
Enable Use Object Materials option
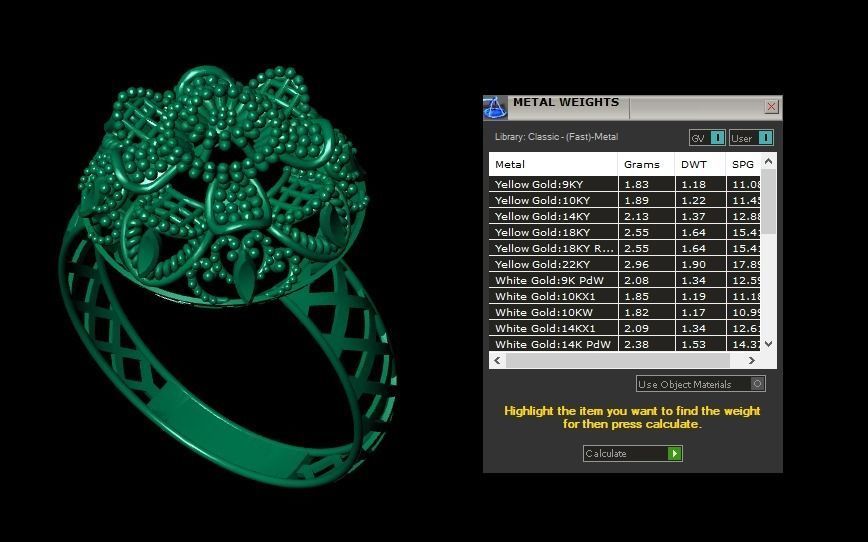[700, 384]
